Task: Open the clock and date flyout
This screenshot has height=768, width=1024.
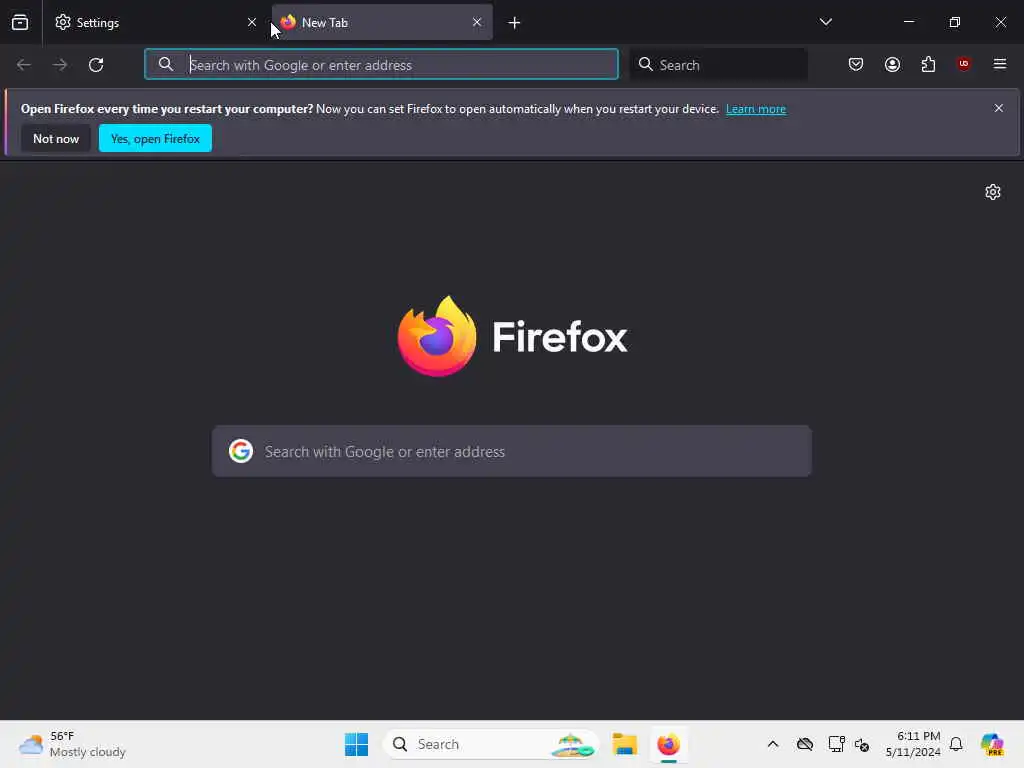Action: [913, 744]
